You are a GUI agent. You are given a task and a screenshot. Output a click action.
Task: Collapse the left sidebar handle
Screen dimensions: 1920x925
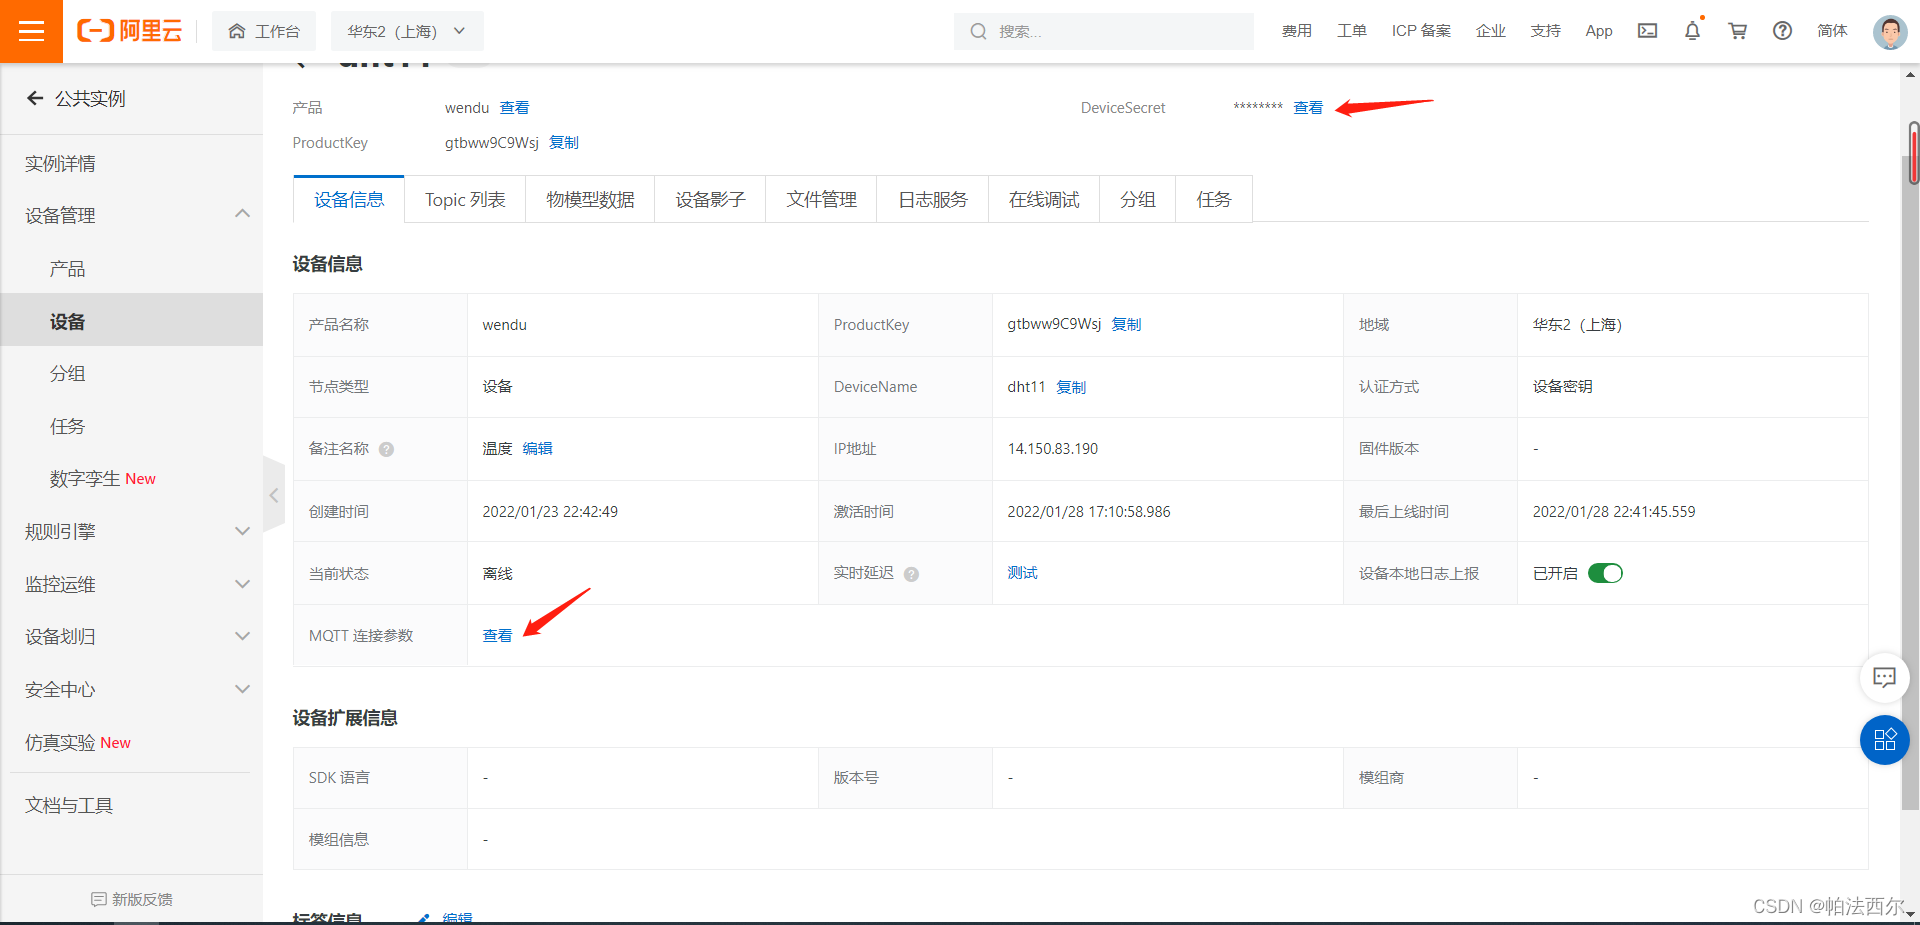pos(274,495)
